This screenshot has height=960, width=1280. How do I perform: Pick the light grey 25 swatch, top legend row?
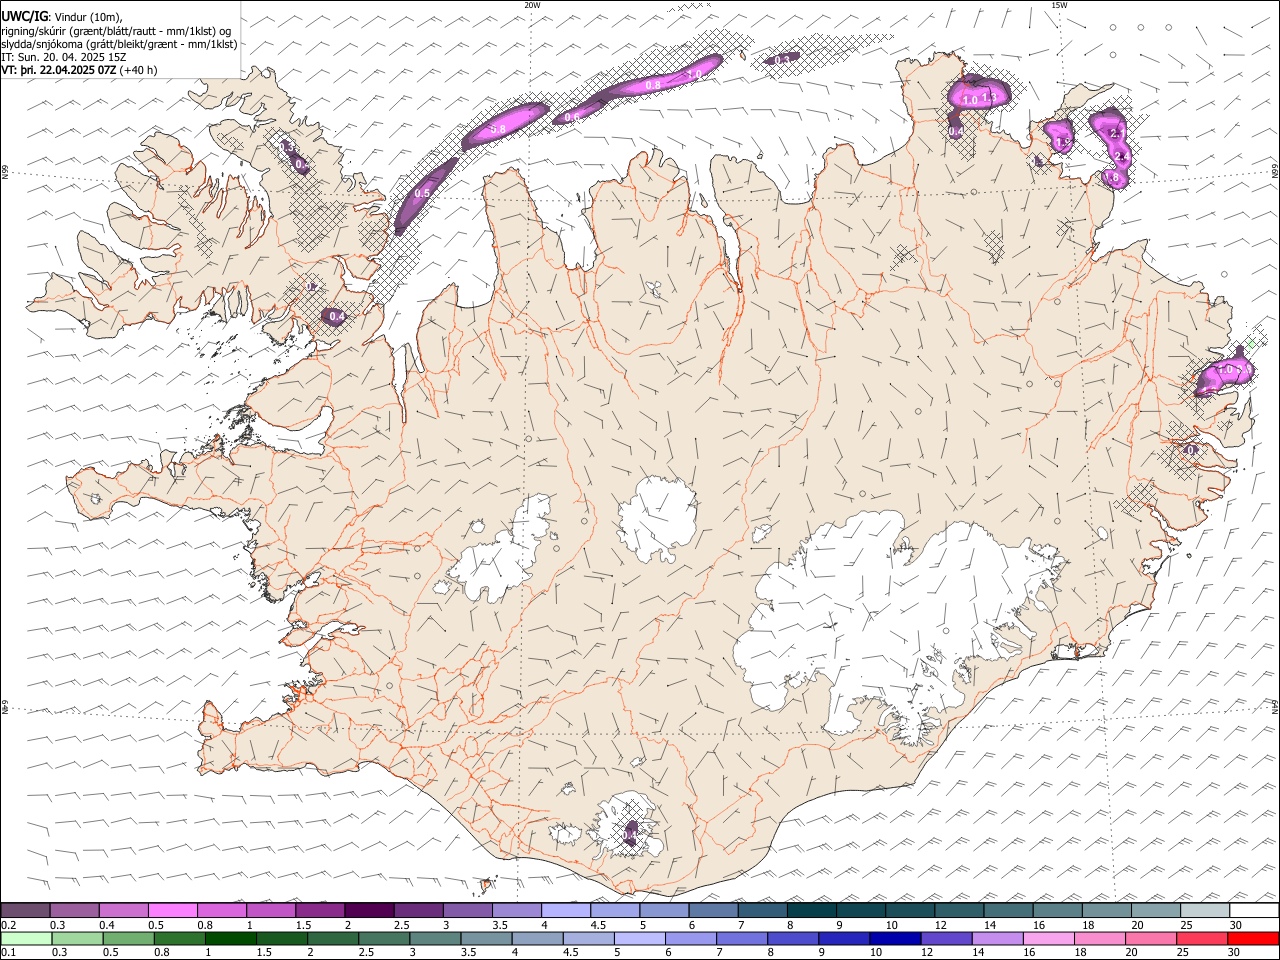[x=1204, y=910]
